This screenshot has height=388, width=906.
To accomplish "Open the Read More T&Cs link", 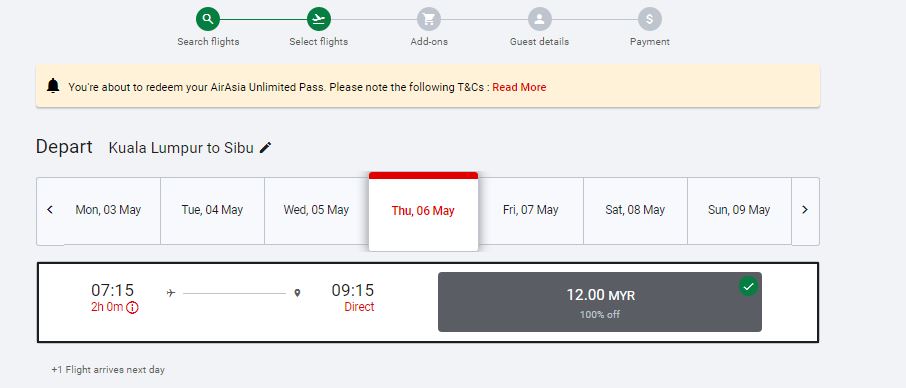I will [519, 87].
